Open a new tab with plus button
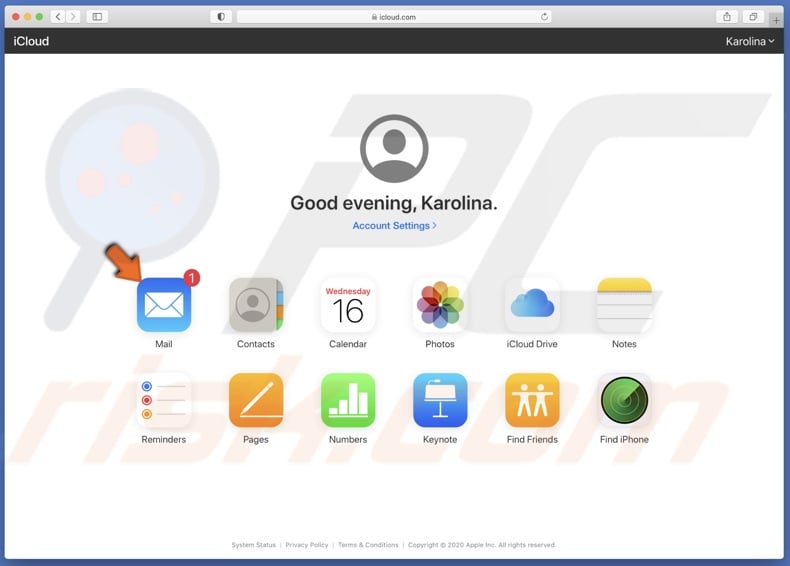The width and height of the screenshot is (790, 566). [x=776, y=20]
